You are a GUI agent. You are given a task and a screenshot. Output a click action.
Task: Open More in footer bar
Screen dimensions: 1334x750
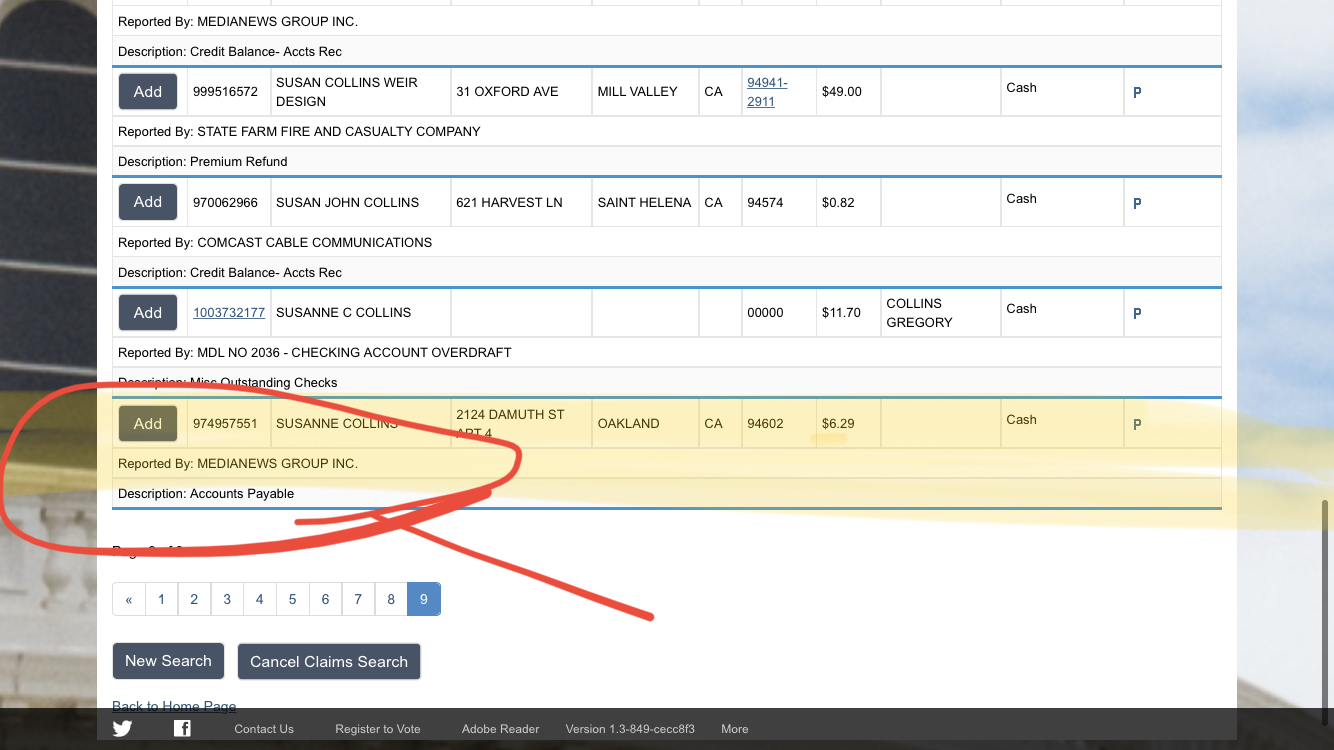click(735, 729)
